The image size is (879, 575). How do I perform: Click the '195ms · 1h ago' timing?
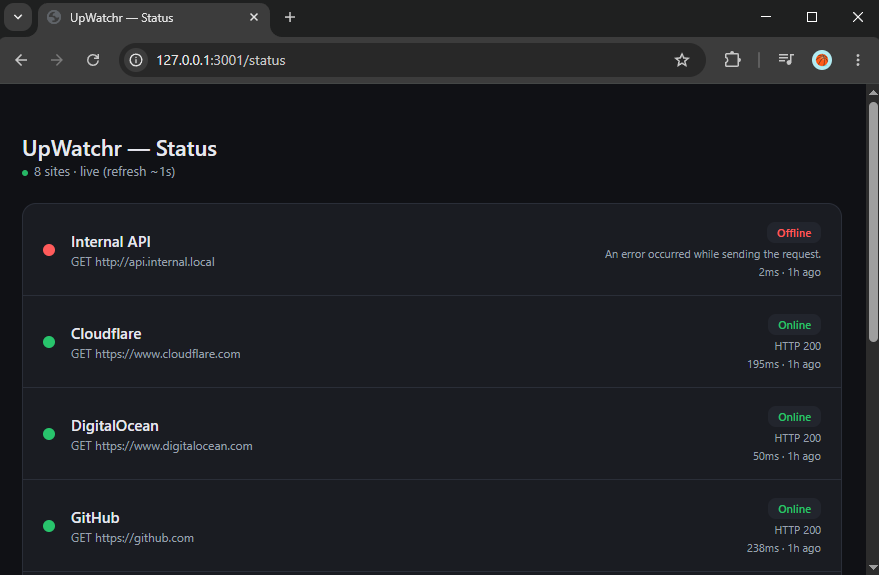click(x=784, y=364)
